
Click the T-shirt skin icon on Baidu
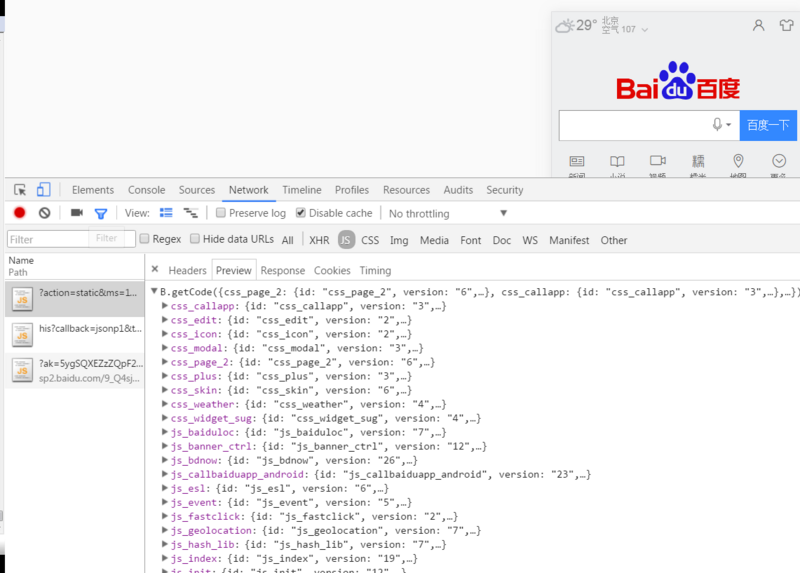[785, 26]
